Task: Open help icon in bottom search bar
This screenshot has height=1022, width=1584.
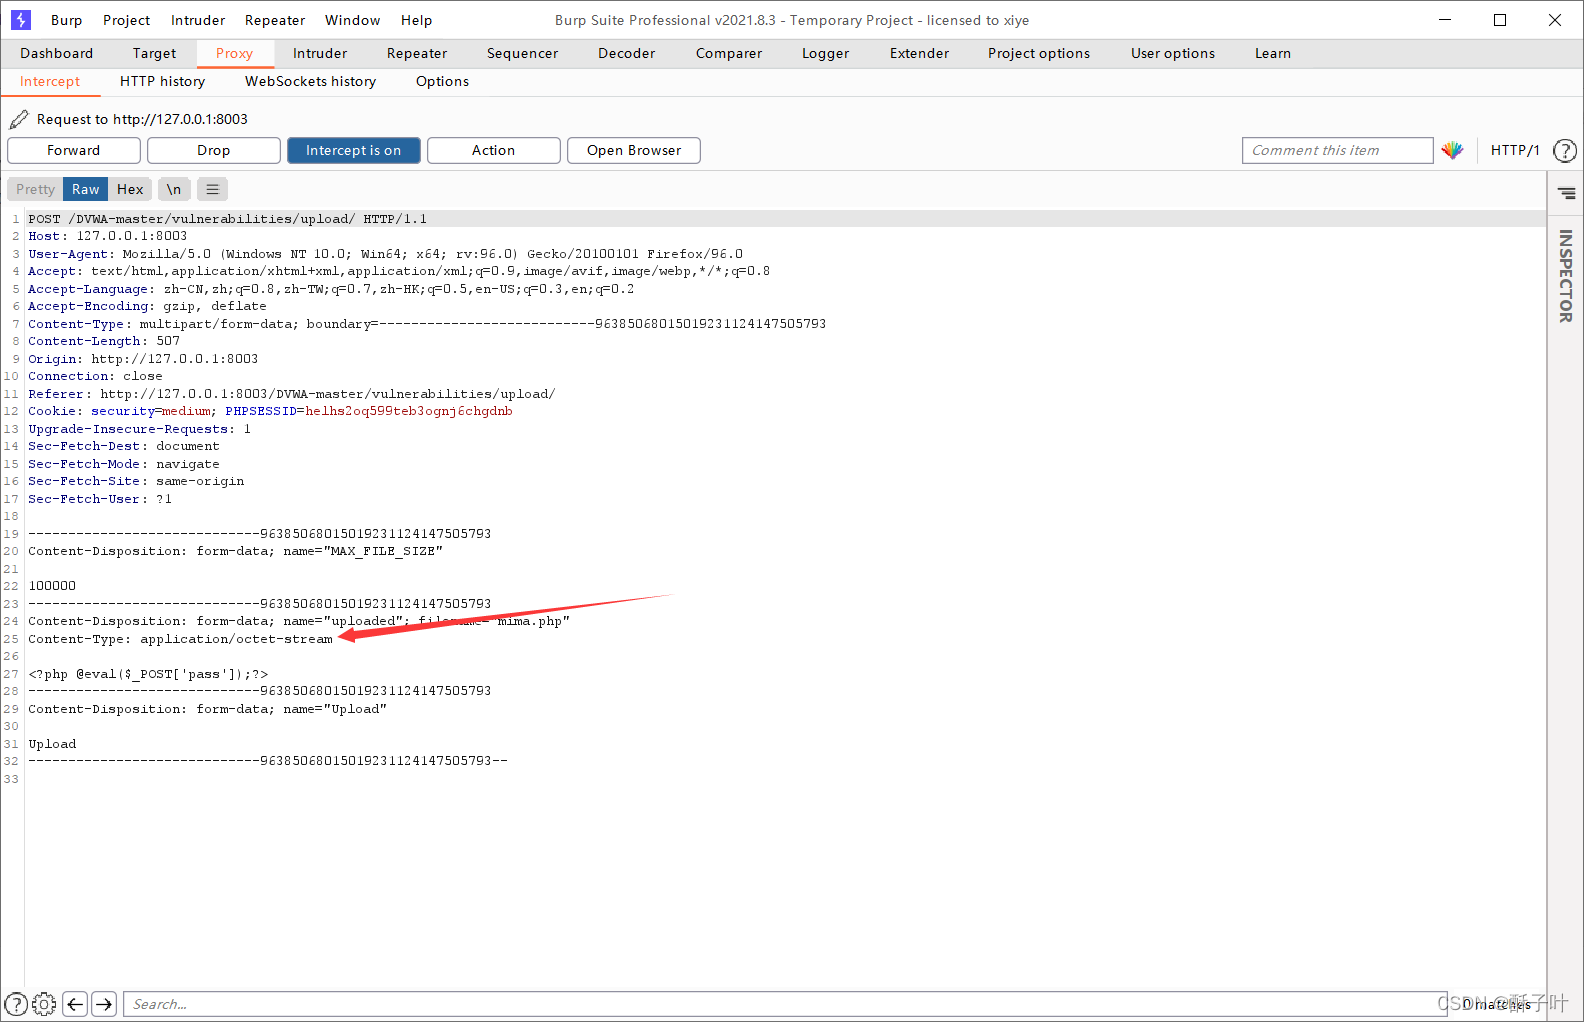Action: 16,1004
